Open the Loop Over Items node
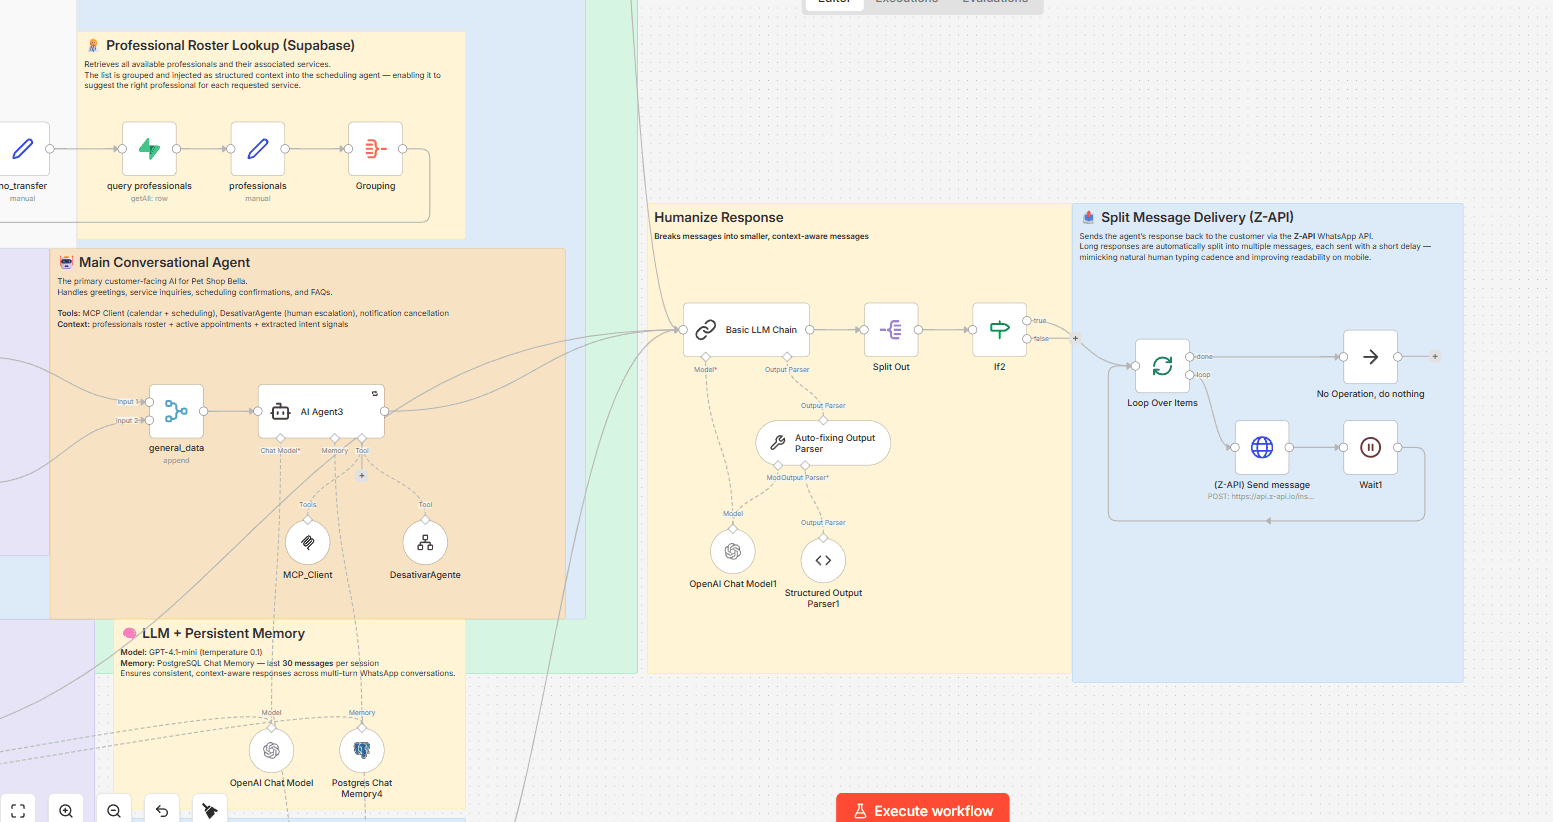This screenshot has height=822, width=1553. (1162, 366)
